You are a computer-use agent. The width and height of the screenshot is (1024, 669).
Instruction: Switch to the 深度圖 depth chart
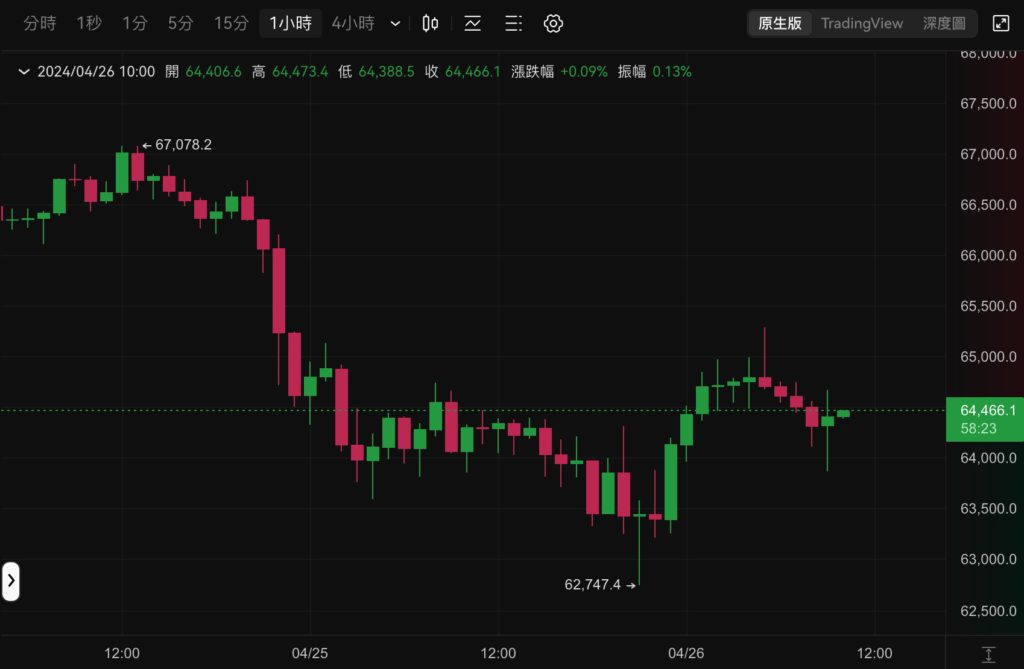pos(943,23)
